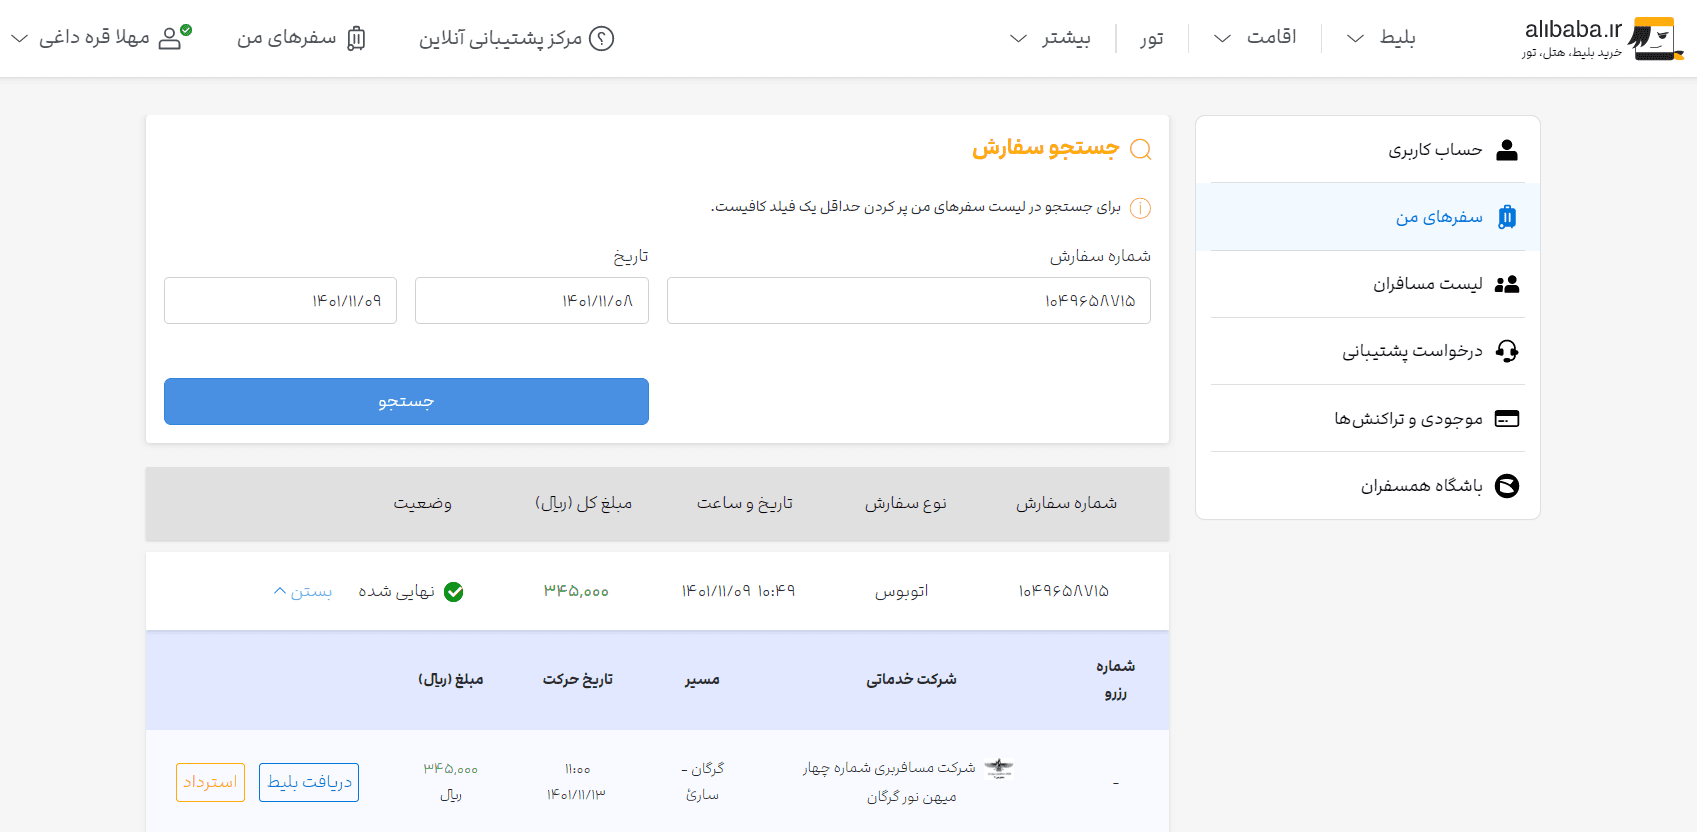Image resolution: width=1697 pixels, height=832 pixels.
Task: Click اتوبوس order type cell
Action: pos(902,591)
